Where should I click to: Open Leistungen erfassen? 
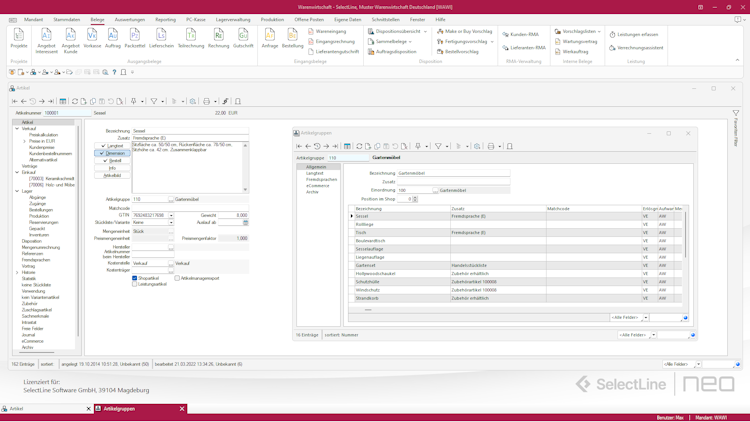coord(634,34)
